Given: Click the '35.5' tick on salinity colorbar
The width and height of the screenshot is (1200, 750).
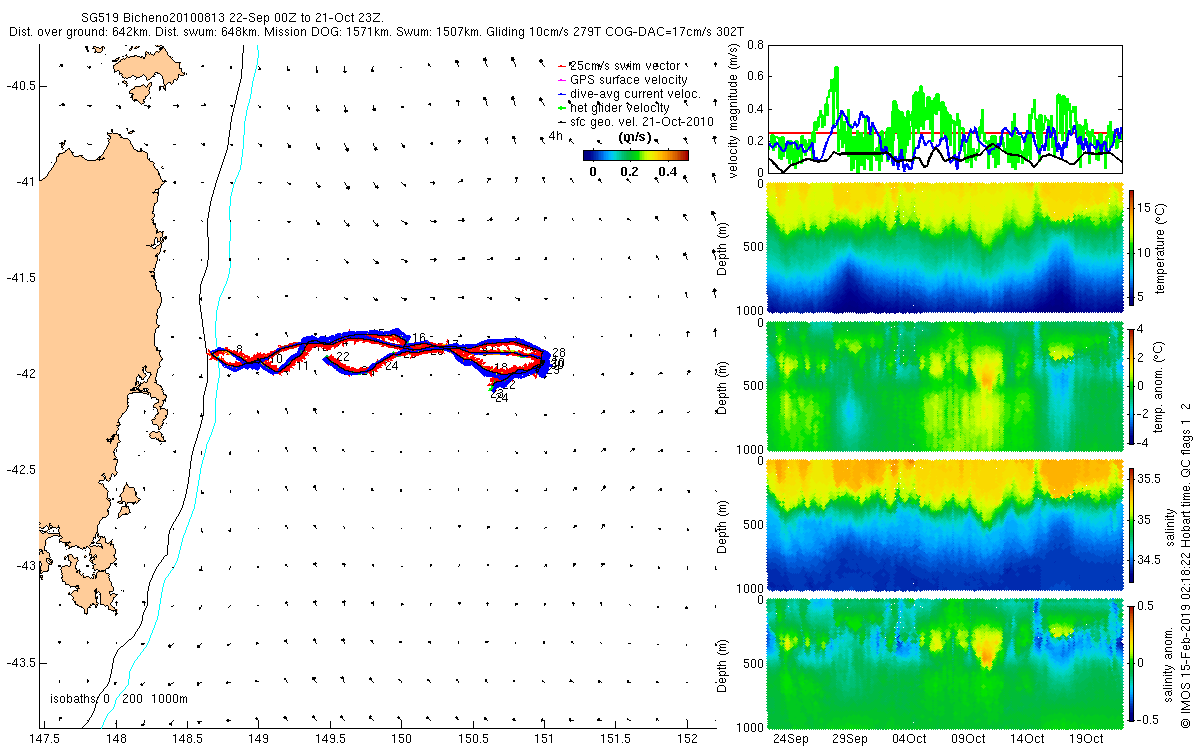Looking at the screenshot, I should (1151, 480).
